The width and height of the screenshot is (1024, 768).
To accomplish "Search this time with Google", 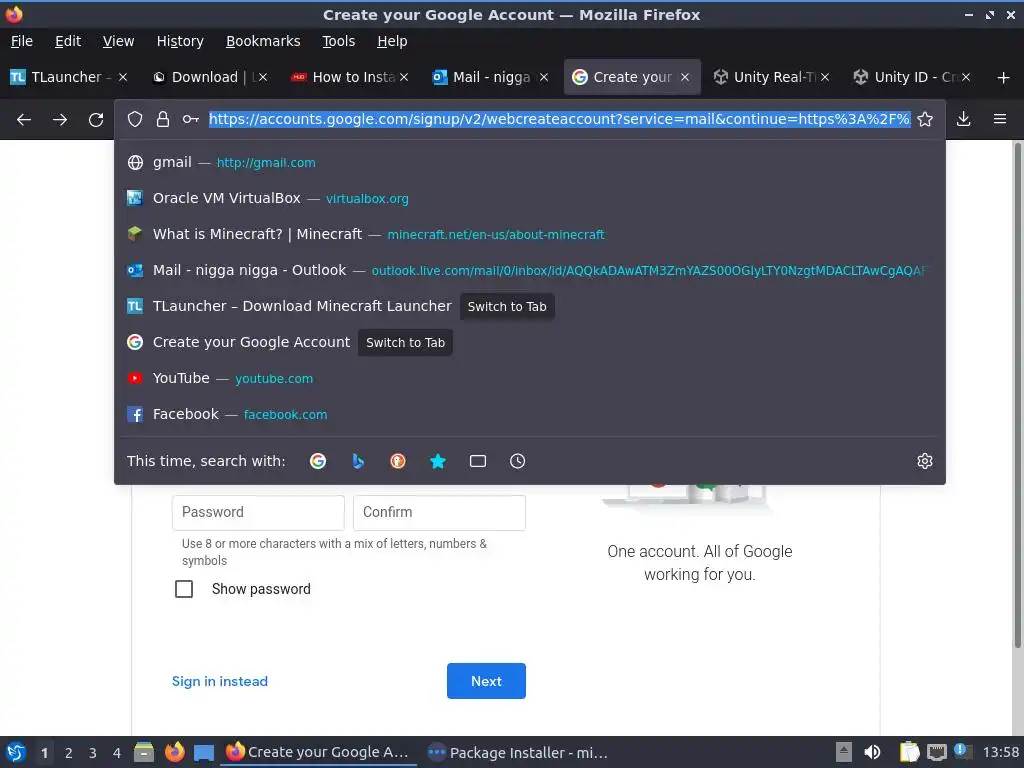I will (318, 461).
